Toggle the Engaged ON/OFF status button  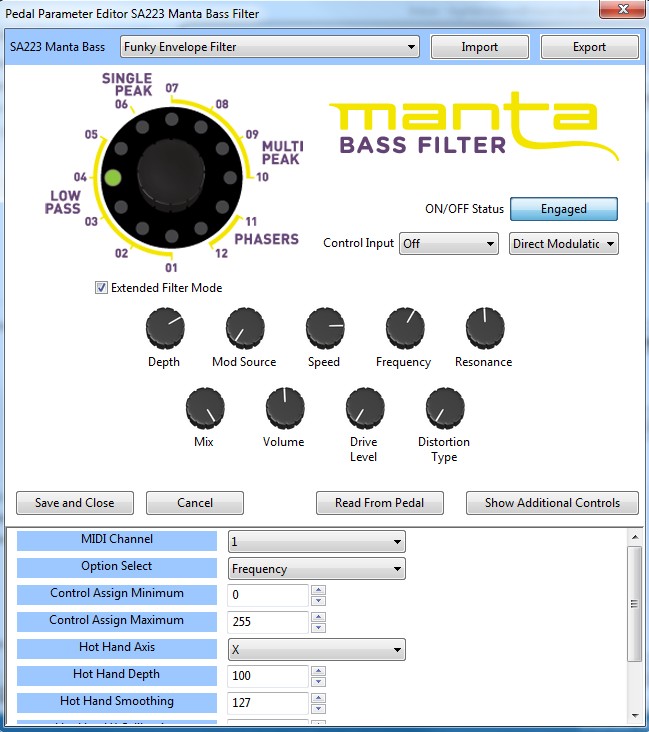point(564,209)
